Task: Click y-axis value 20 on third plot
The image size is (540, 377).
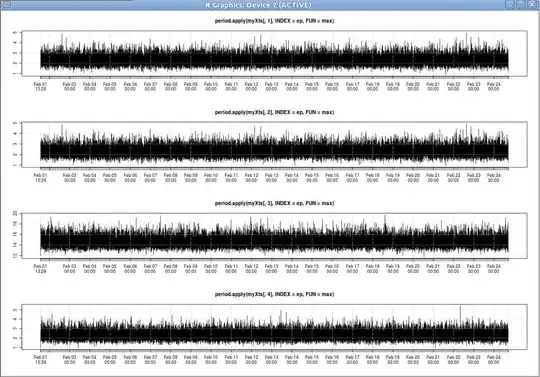Action: pos(15,213)
